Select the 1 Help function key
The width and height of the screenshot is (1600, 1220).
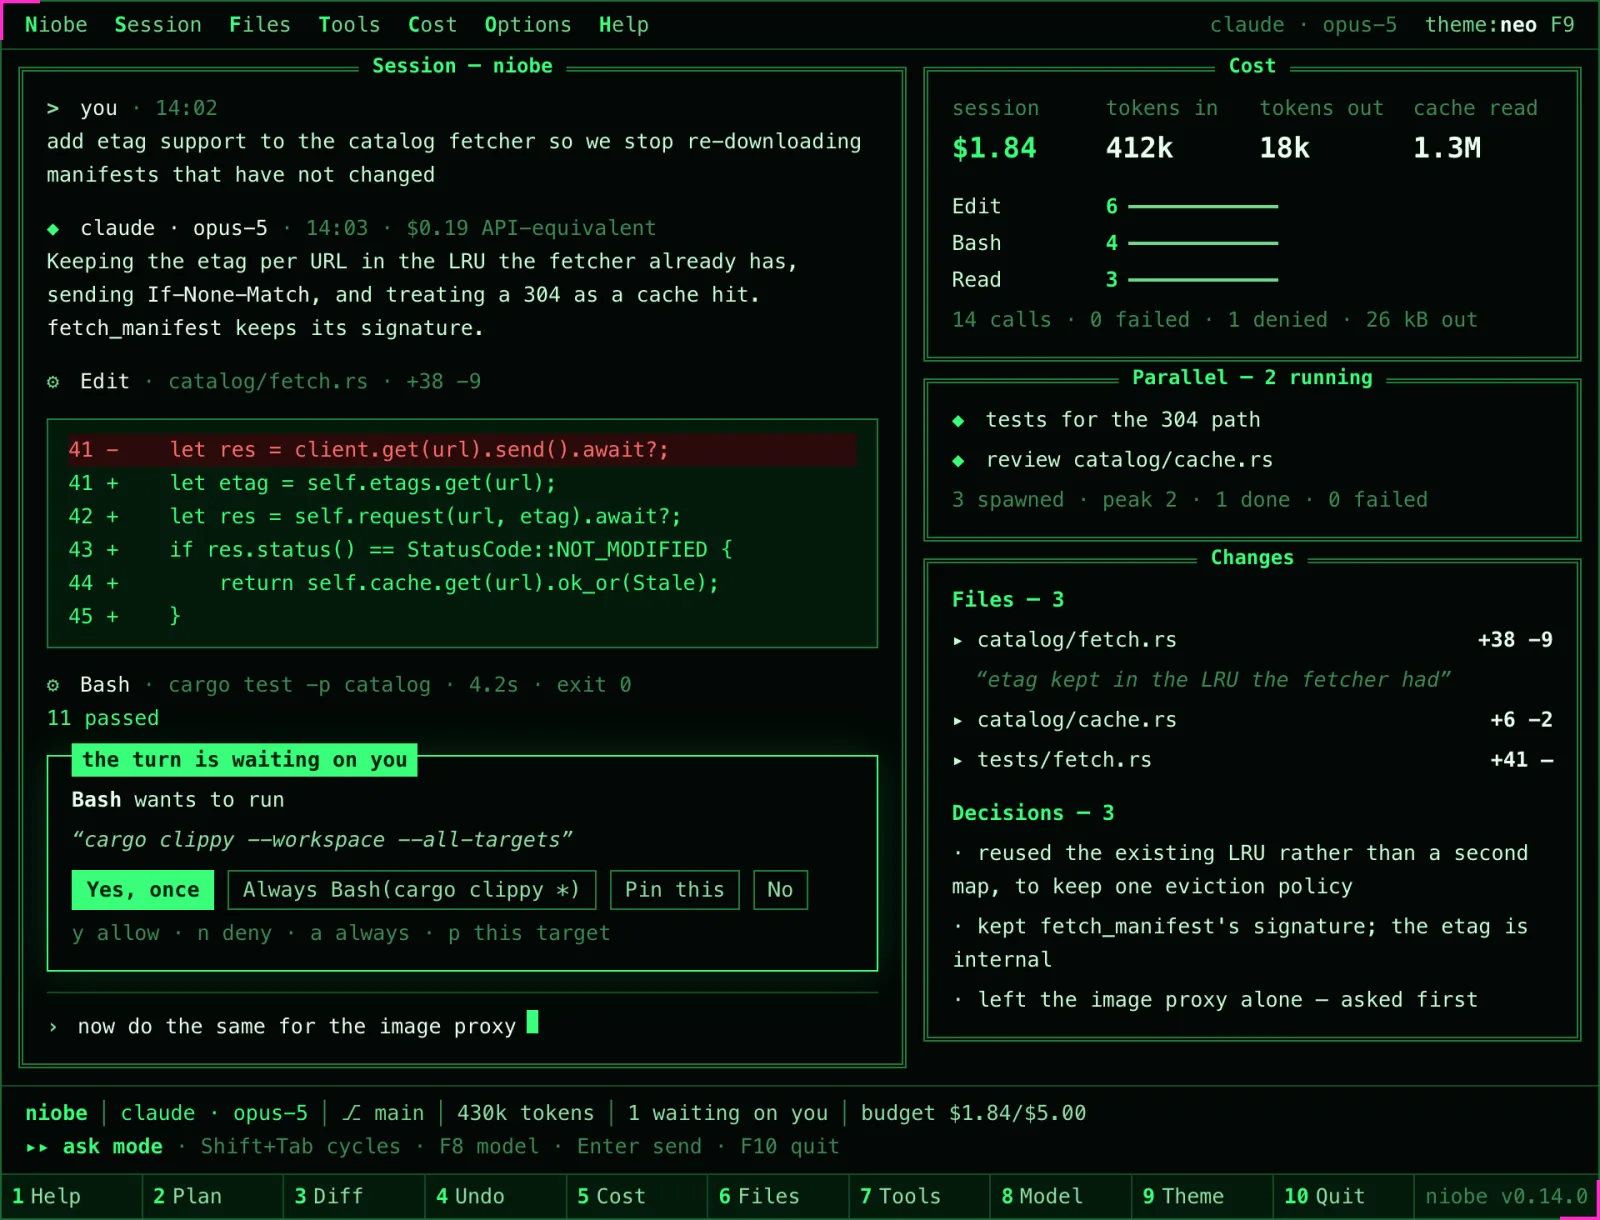click(x=71, y=1196)
